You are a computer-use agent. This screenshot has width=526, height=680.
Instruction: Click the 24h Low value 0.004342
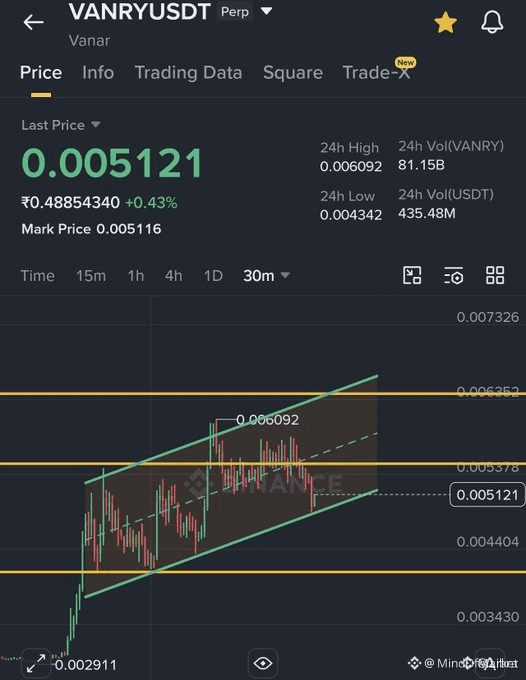coord(351,215)
